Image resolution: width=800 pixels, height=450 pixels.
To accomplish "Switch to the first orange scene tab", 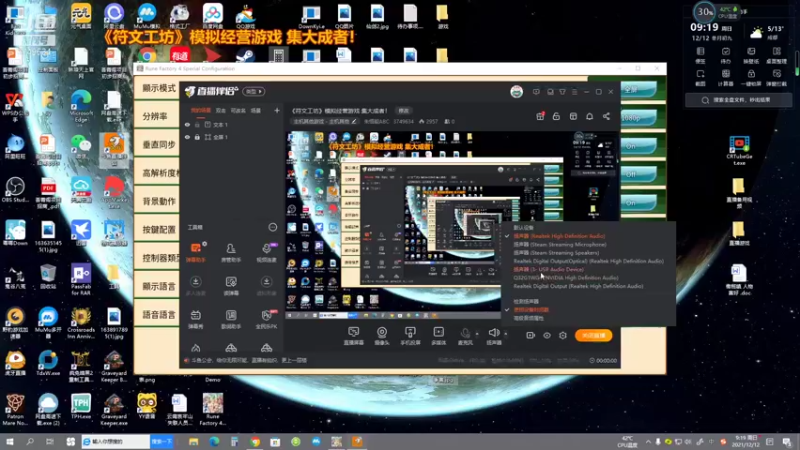I will point(201,110).
